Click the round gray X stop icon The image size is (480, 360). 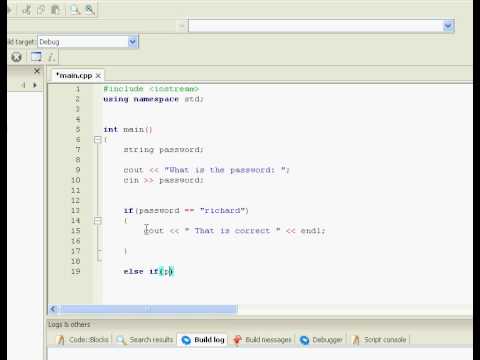(16, 57)
